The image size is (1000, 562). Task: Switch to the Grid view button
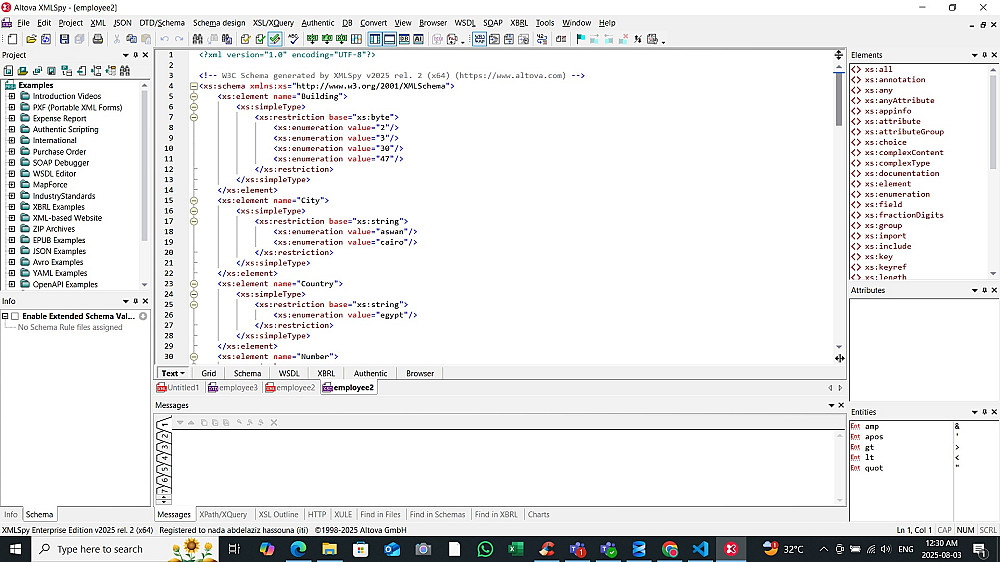208,373
